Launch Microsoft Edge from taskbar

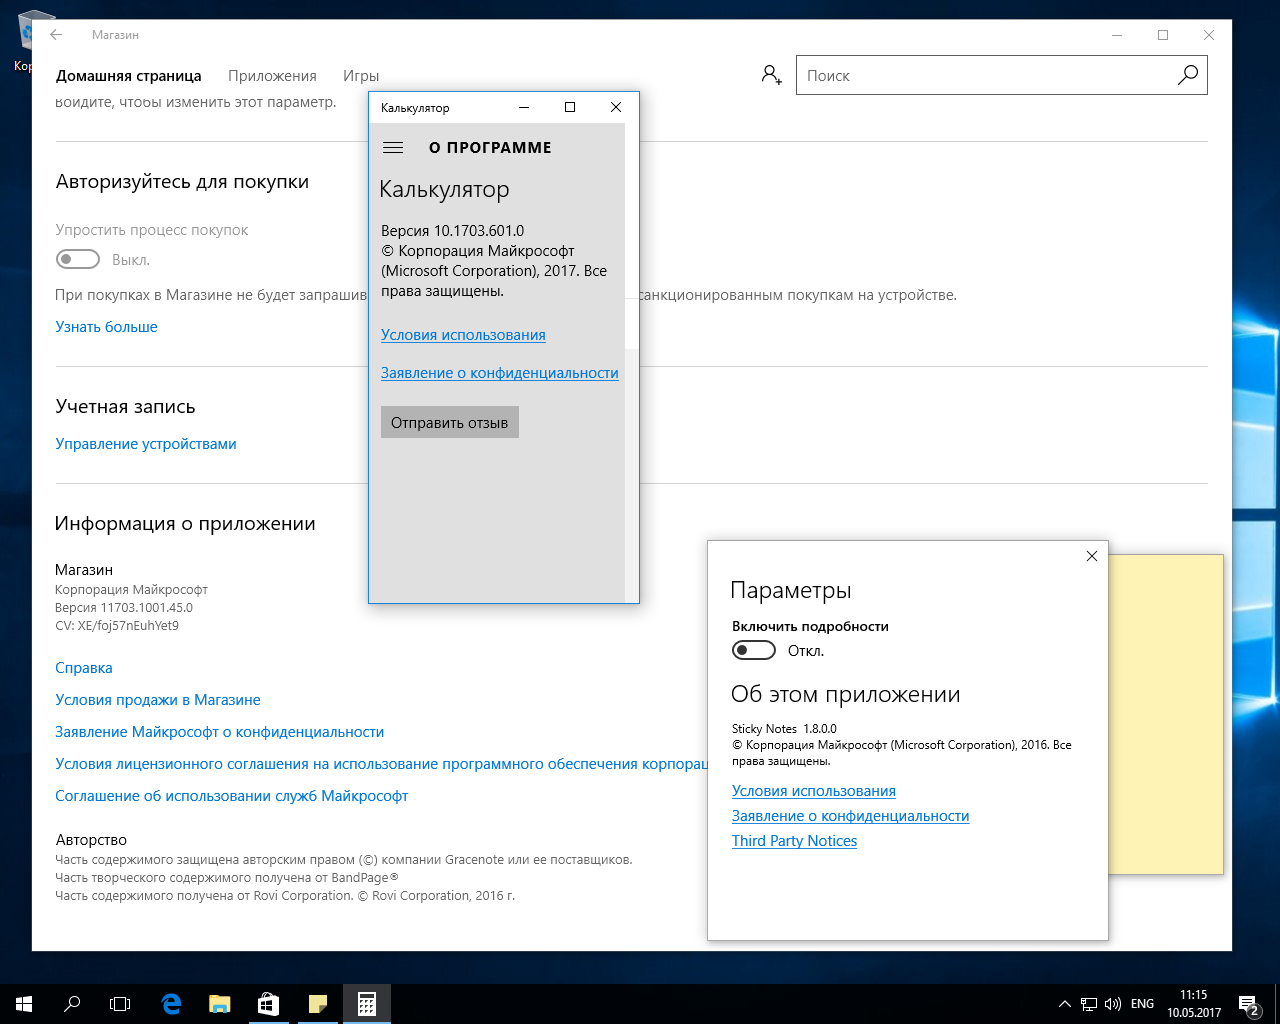pos(171,1004)
